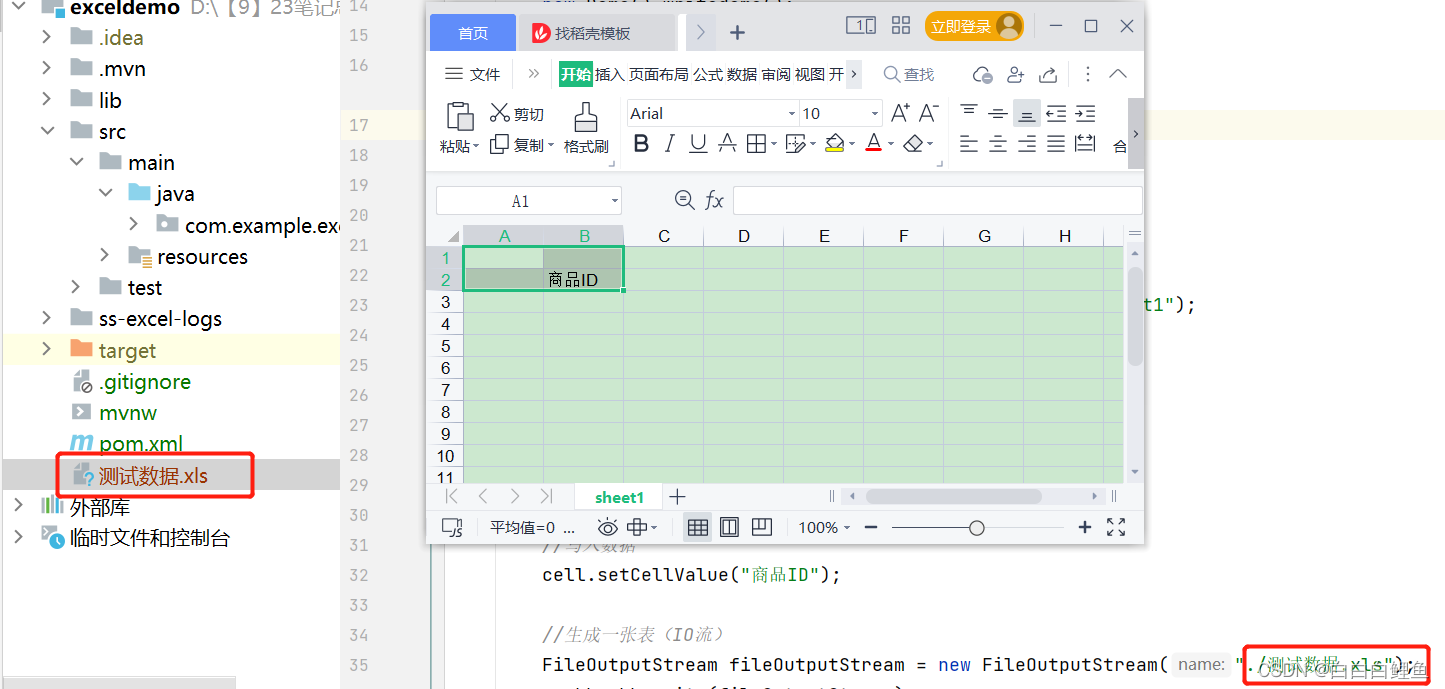Toggle bold formatting on selected cell
The height and width of the screenshot is (689, 1445).
pyautogui.click(x=641, y=143)
